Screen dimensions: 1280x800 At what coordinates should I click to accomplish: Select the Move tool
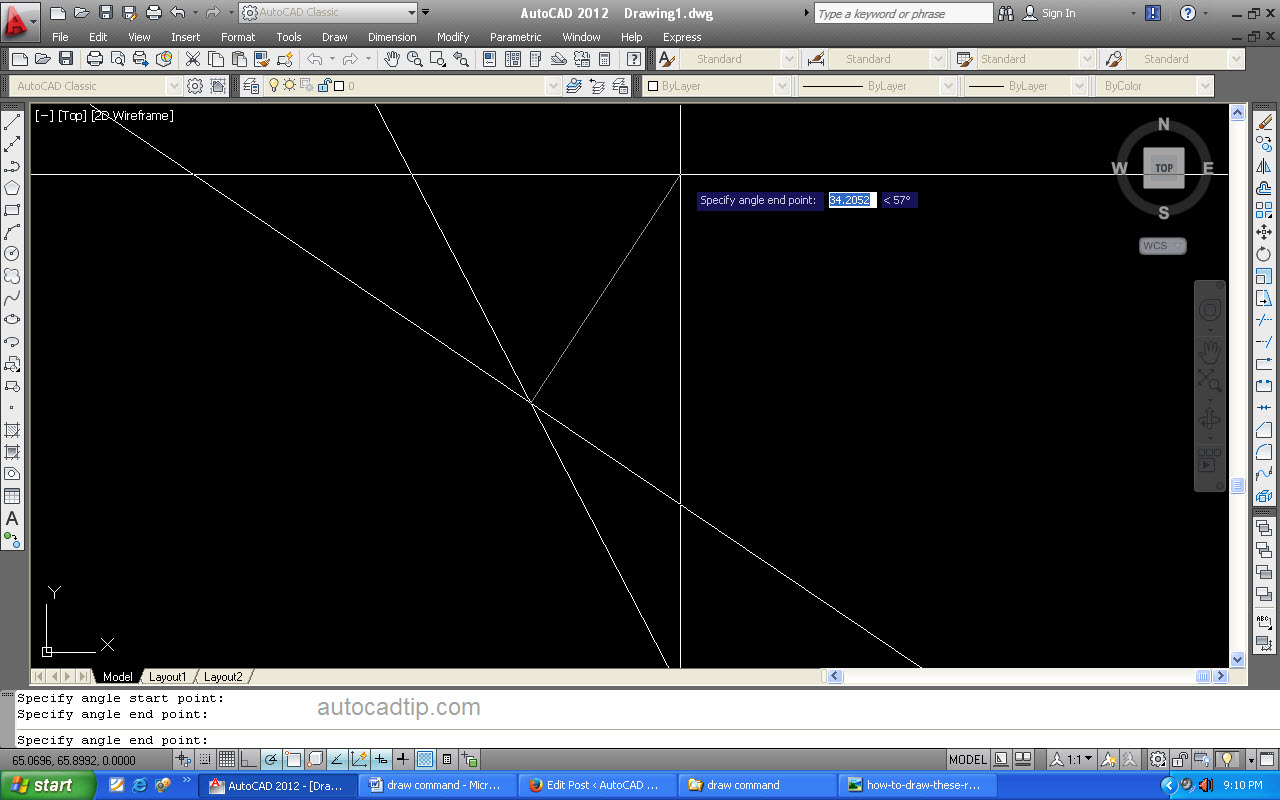pyautogui.click(x=1264, y=232)
